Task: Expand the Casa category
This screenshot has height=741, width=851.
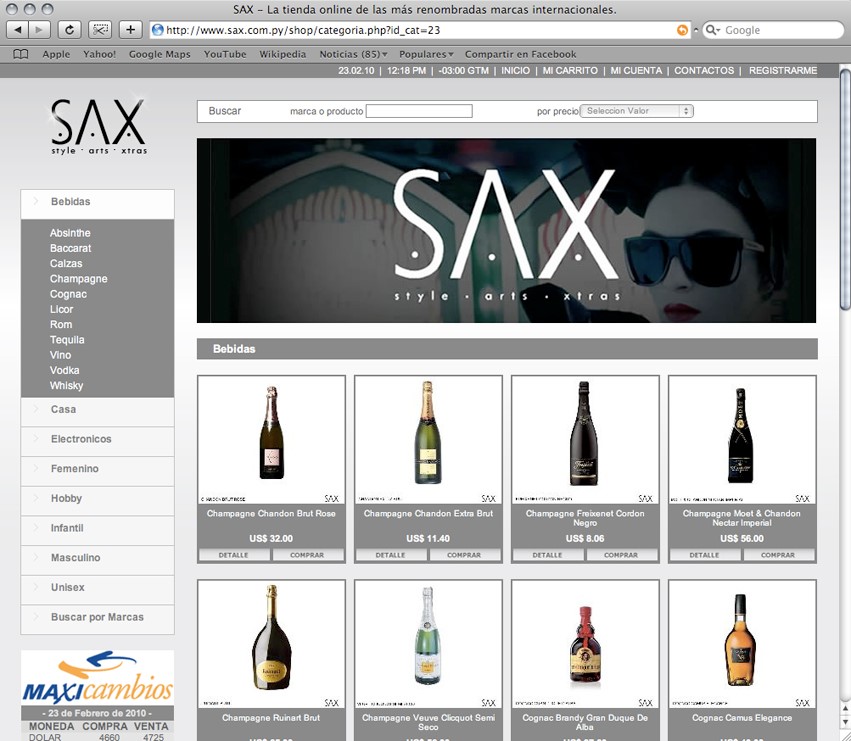Action: coord(98,410)
